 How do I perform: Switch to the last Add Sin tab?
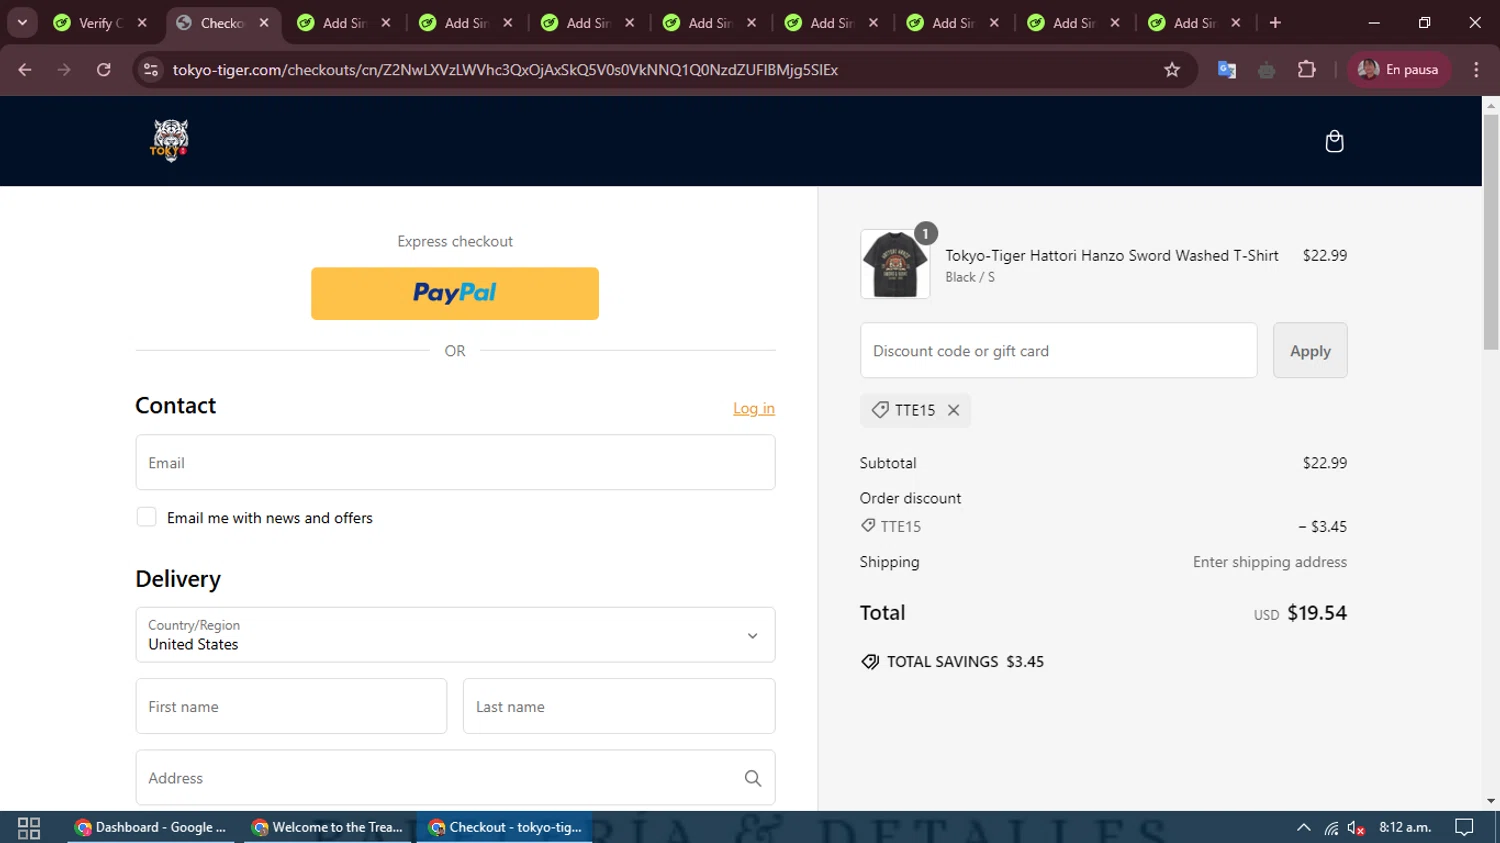(1195, 22)
